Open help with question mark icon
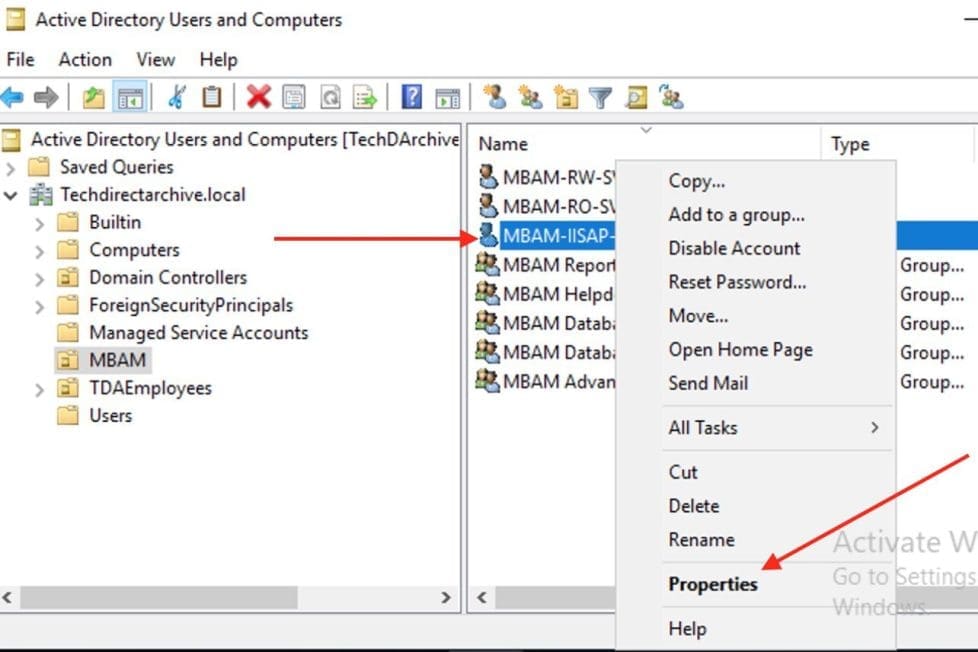The image size is (978, 652). [410, 97]
